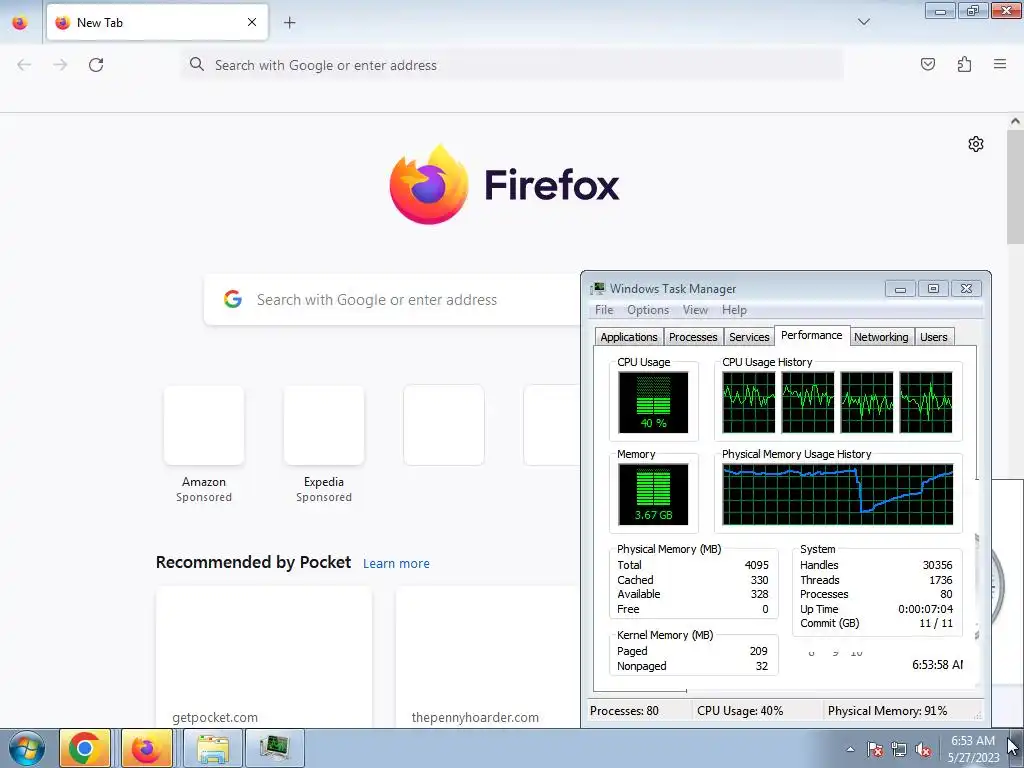Open the Amazon sponsored shortcut tile
This screenshot has height=768, width=1024.
[x=204, y=444]
